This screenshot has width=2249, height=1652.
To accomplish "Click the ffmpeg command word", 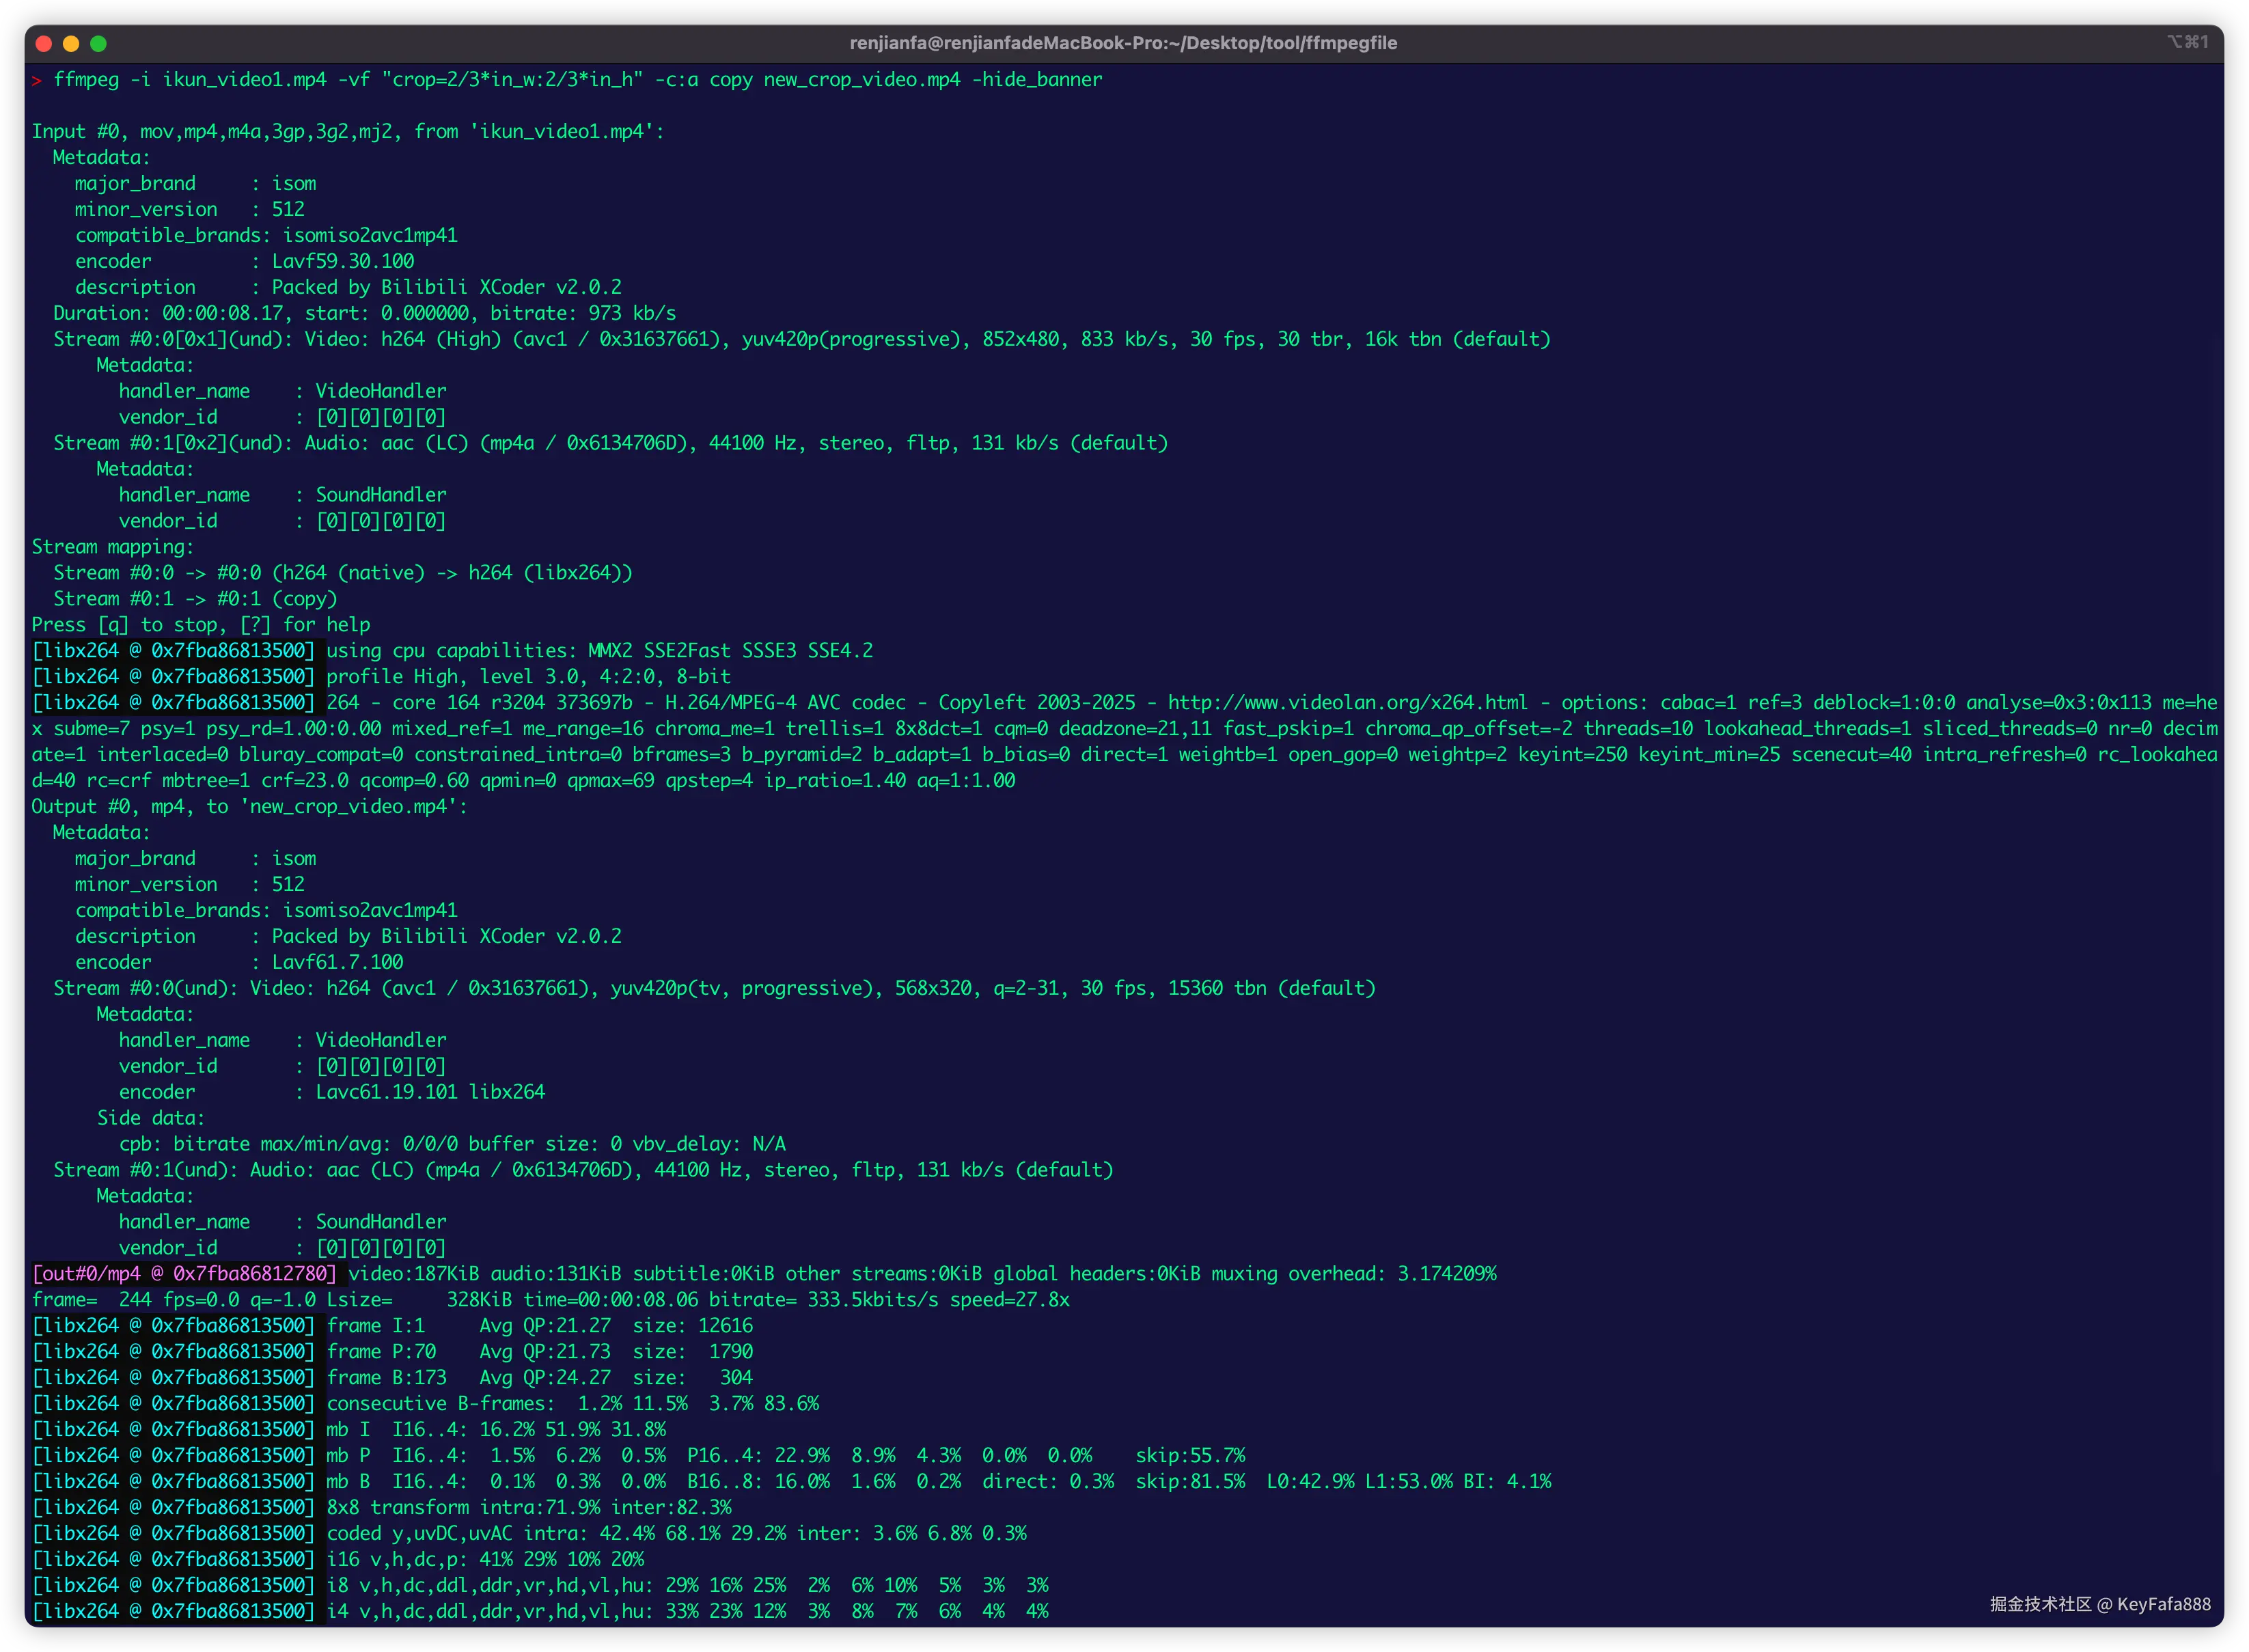I will [x=86, y=80].
